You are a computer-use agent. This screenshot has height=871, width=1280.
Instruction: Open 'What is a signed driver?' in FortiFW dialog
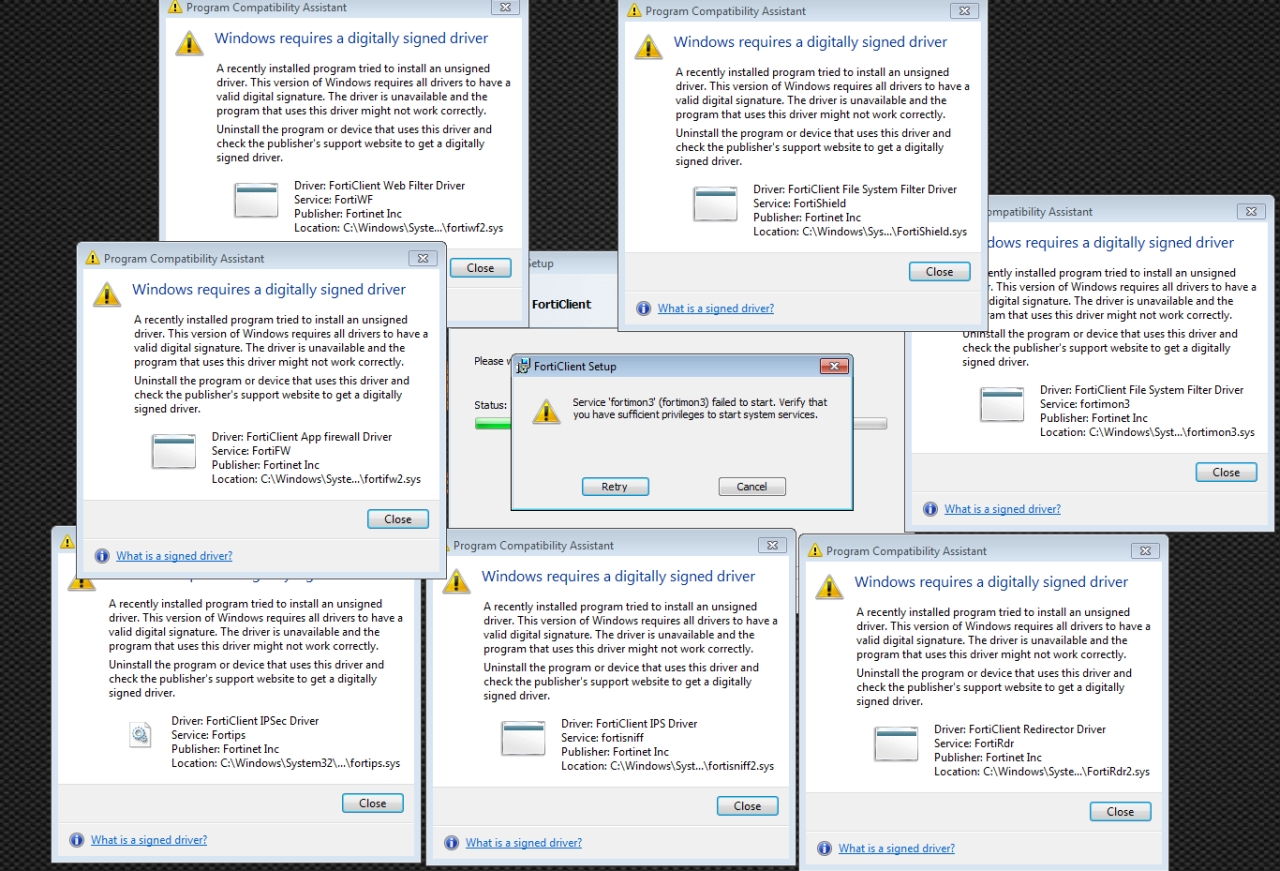coord(174,557)
